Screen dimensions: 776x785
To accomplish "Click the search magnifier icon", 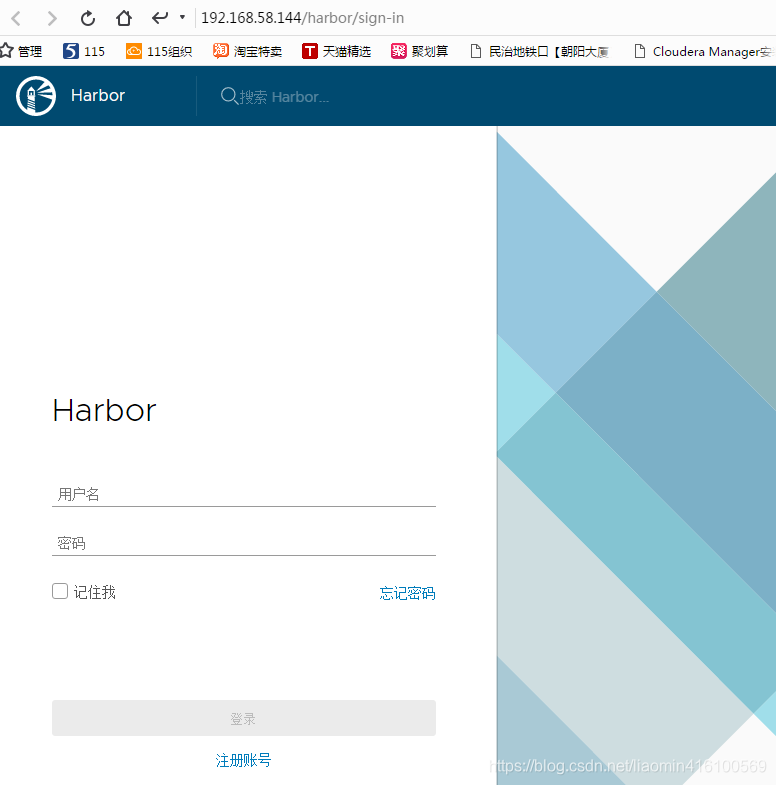I will tap(229, 96).
